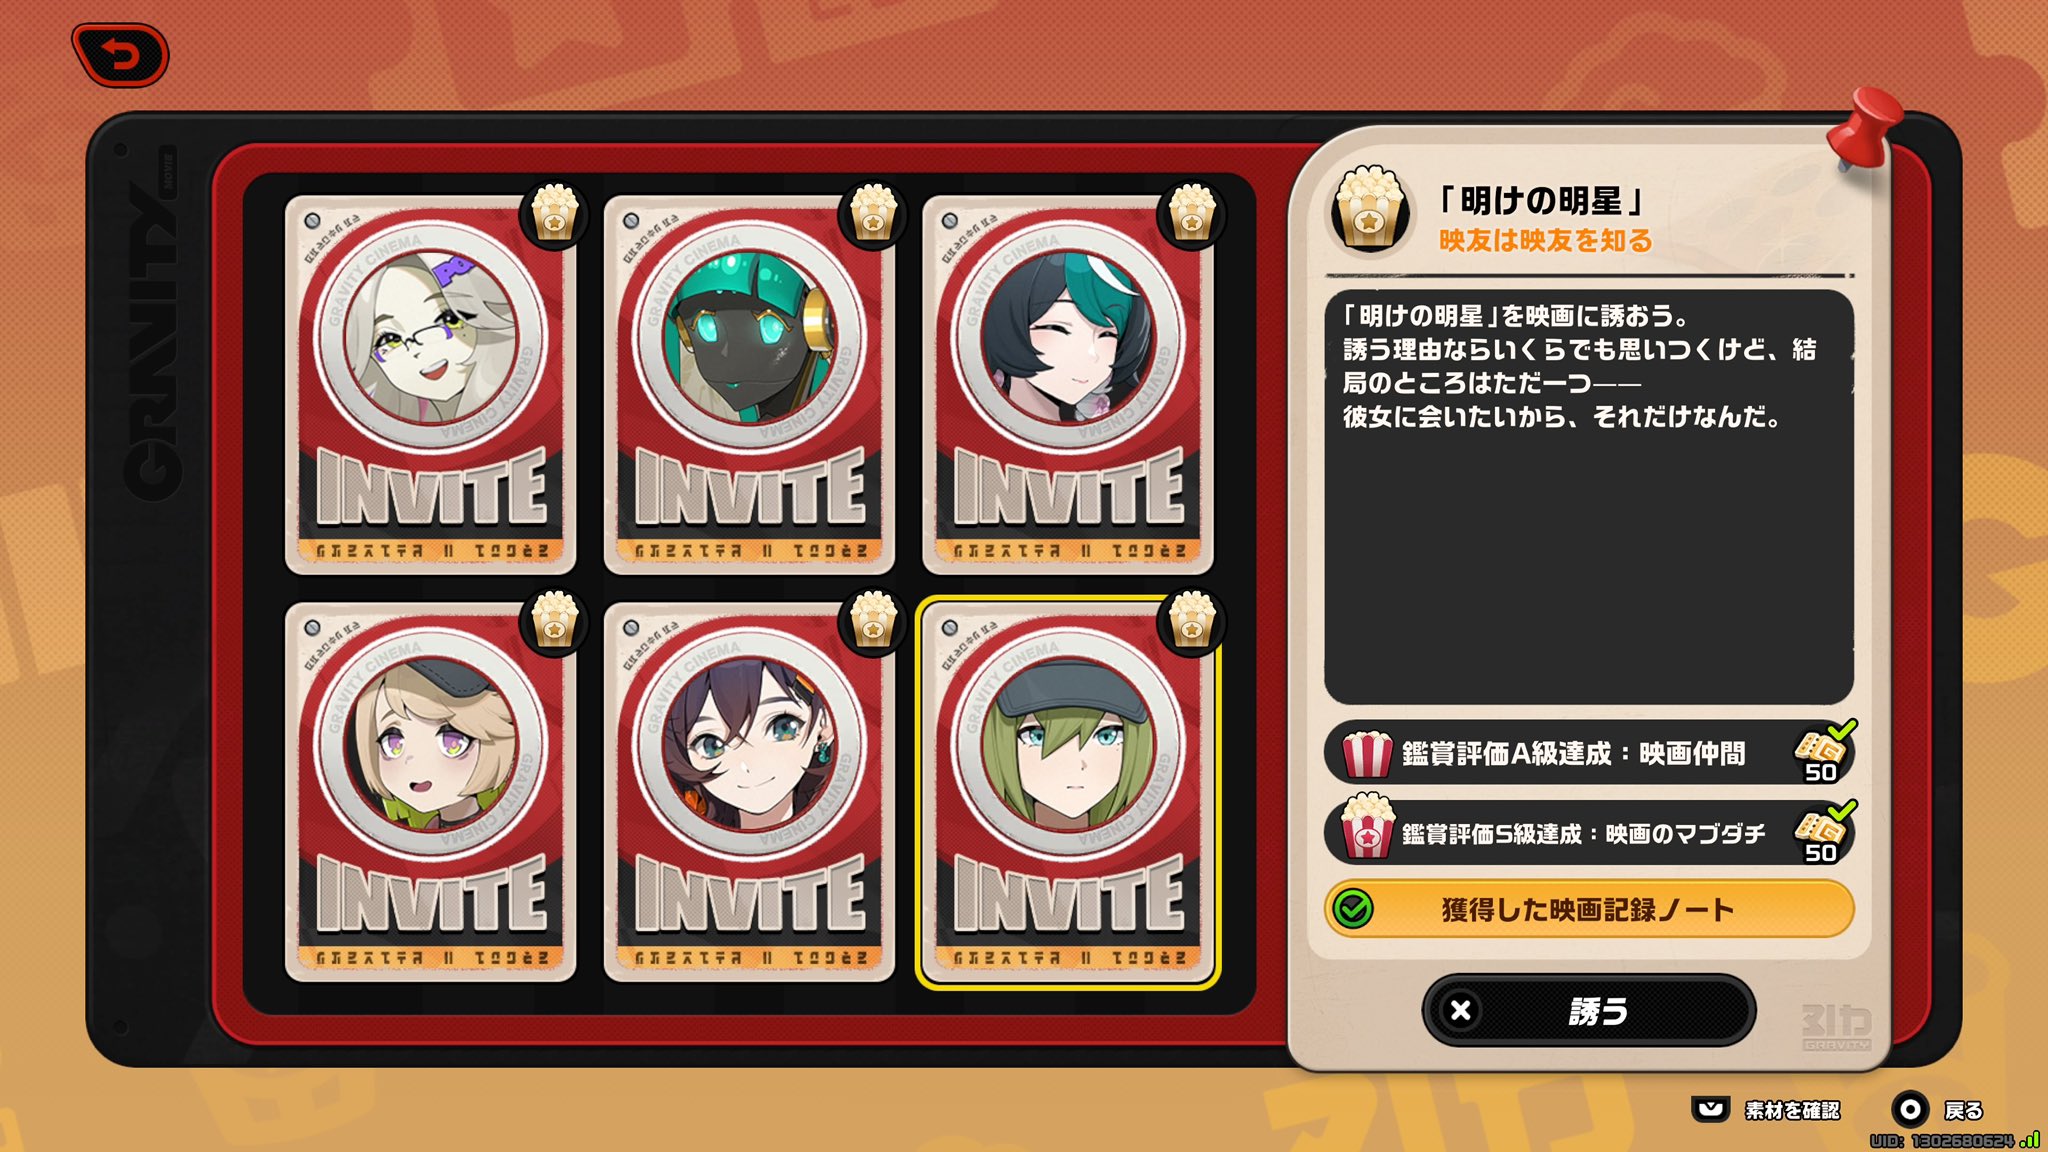Image resolution: width=2048 pixels, height=1152 pixels.
Task: Open 獲得した映画記録ノート button
Action: pyautogui.click(x=1589, y=909)
